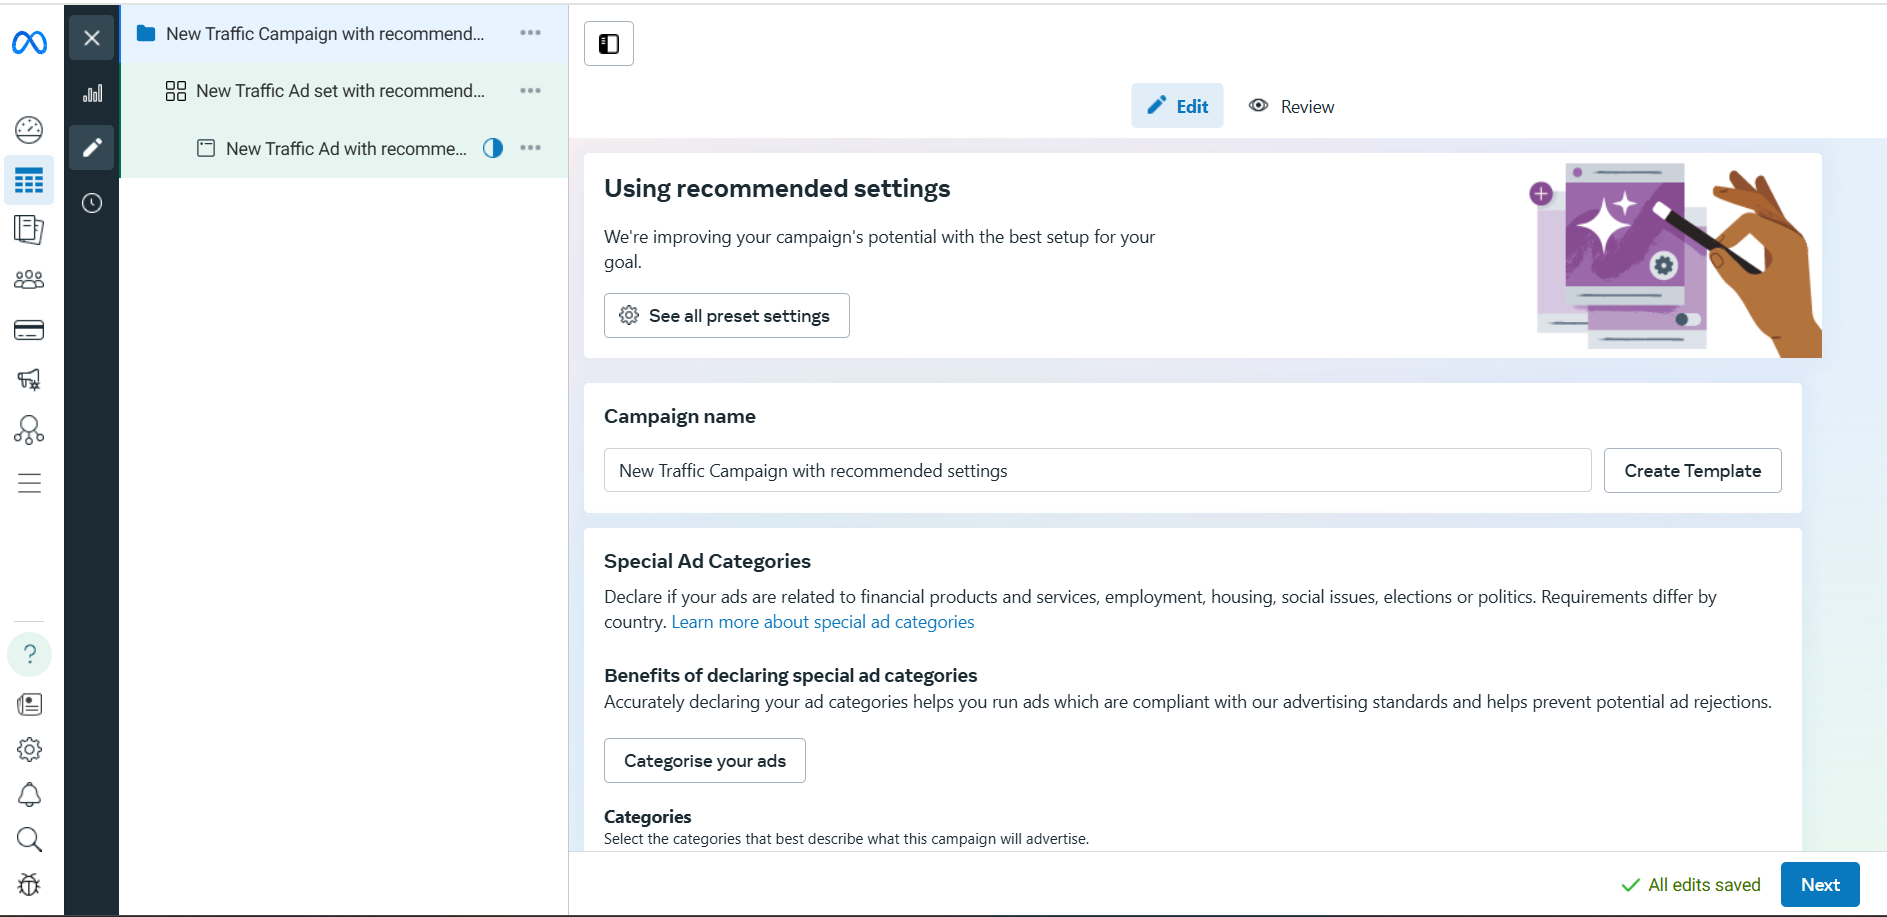This screenshot has width=1887, height=917.
Task: Switch to the Review tab
Action: [1291, 106]
